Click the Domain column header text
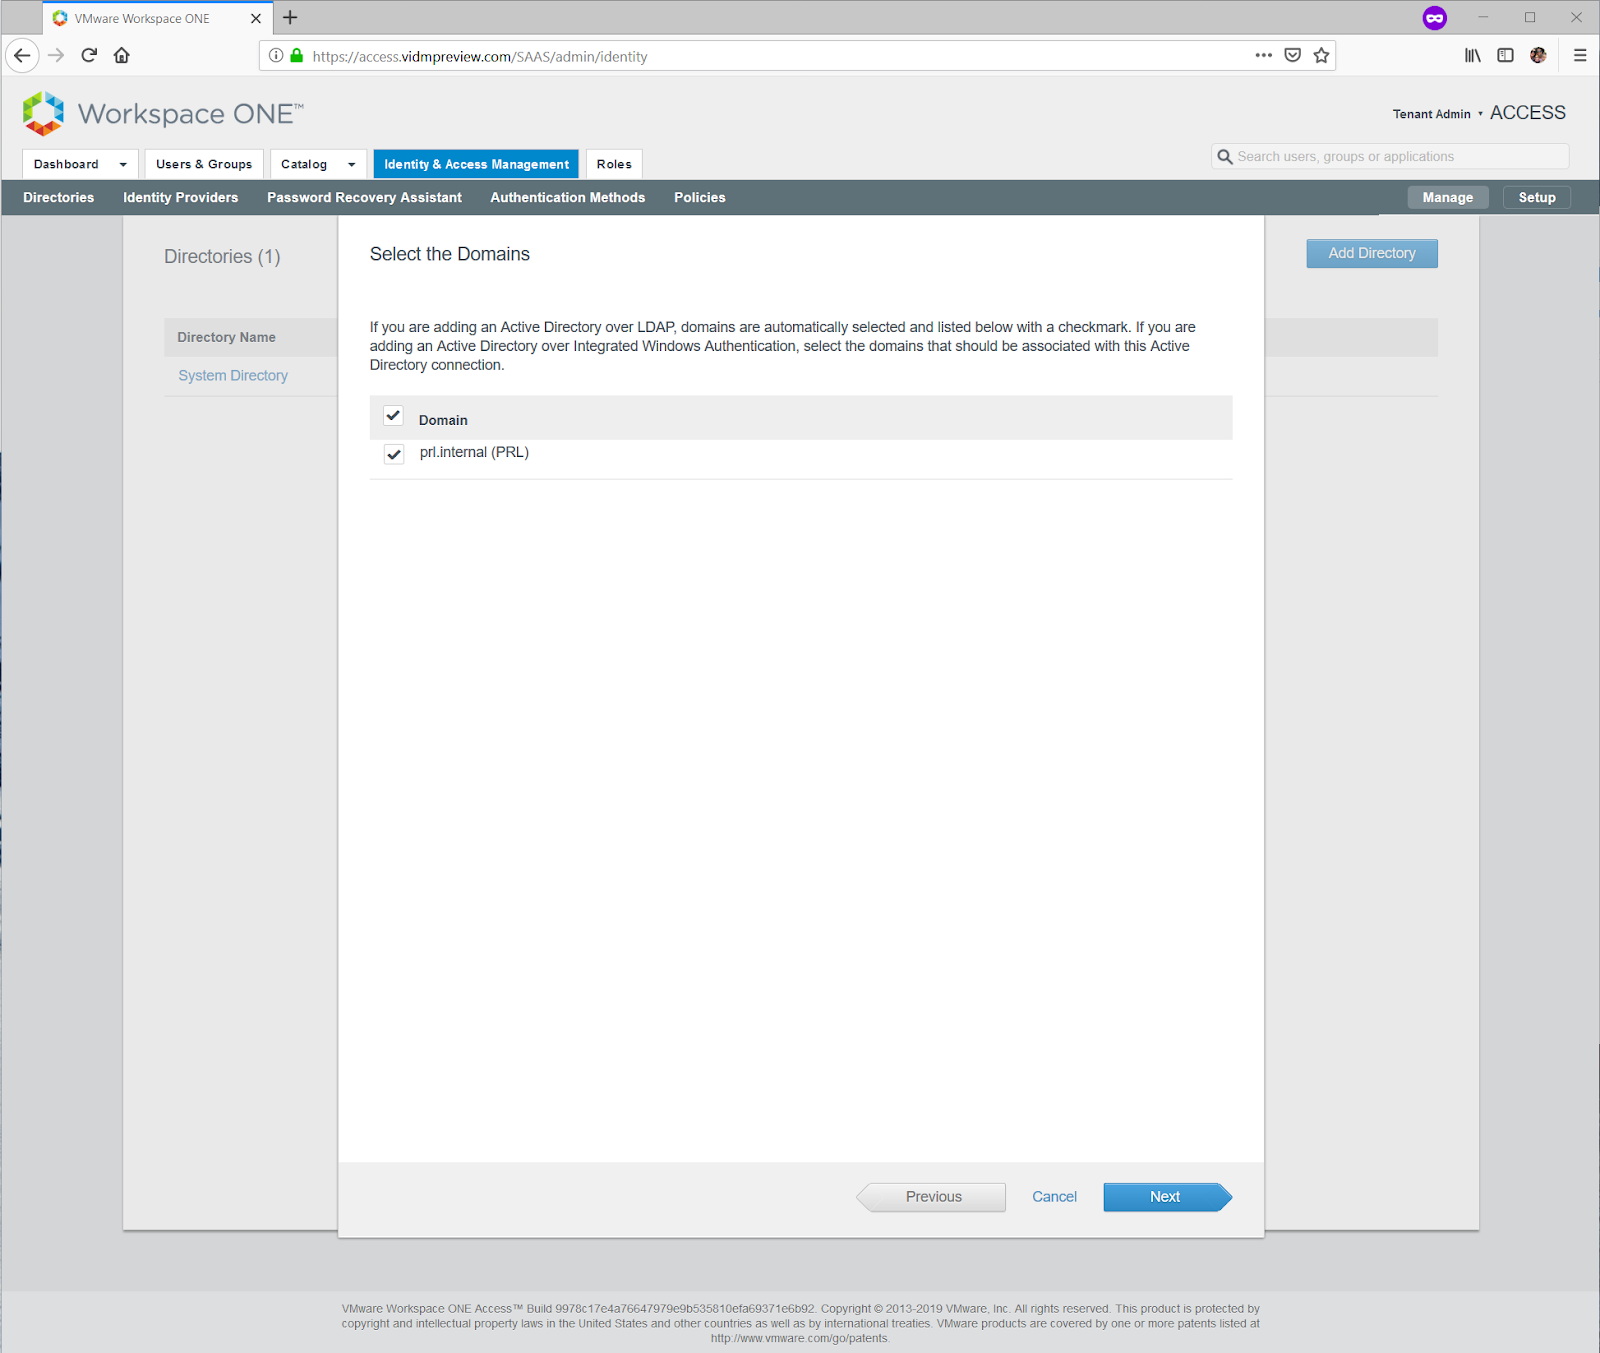This screenshot has height=1353, width=1600. 443,421
